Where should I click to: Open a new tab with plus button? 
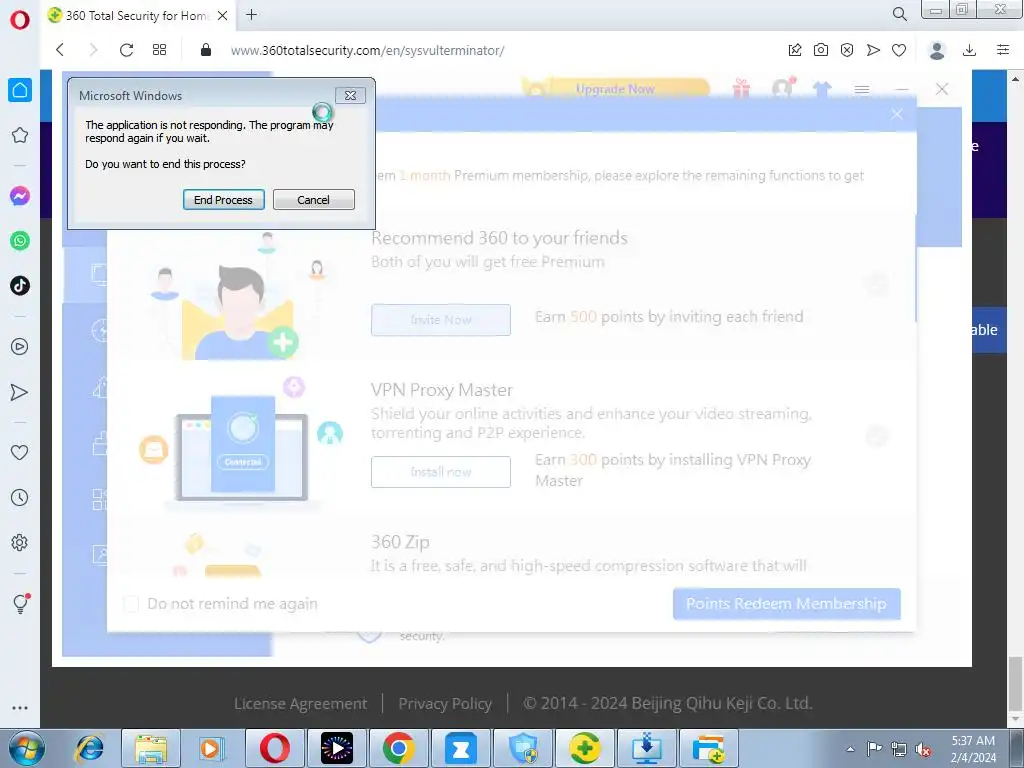click(x=251, y=15)
